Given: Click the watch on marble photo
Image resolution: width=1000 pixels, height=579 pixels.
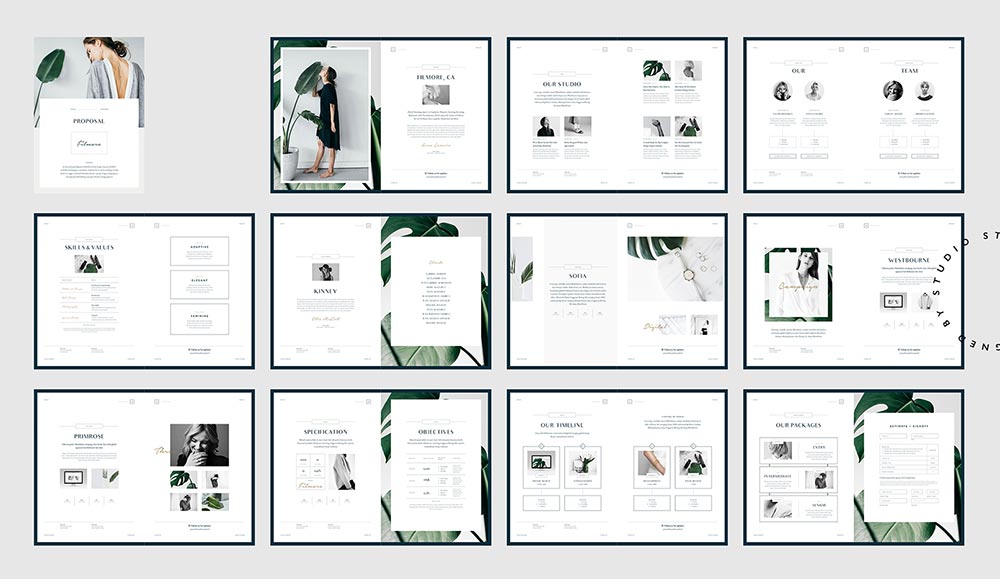Looking at the screenshot, I should [x=675, y=269].
